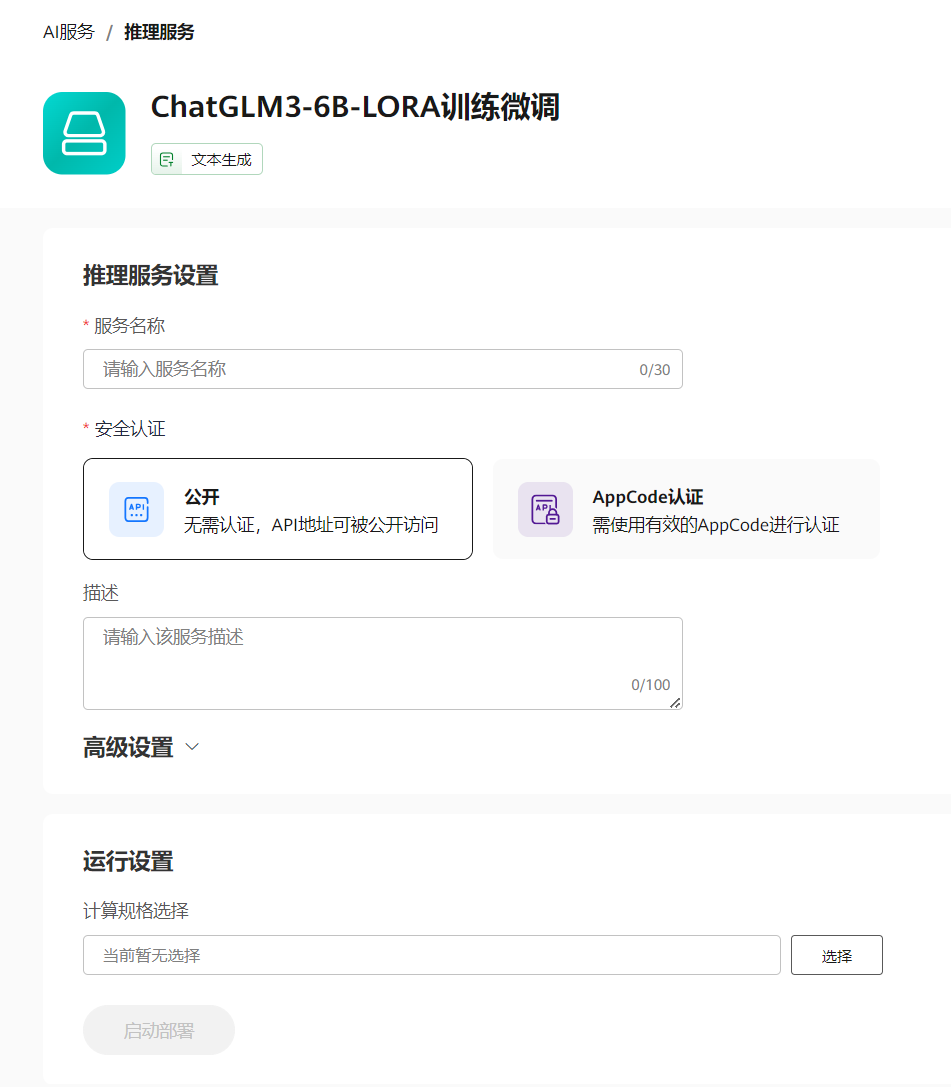Open the AI服务 breadcrumb link

tap(69, 32)
